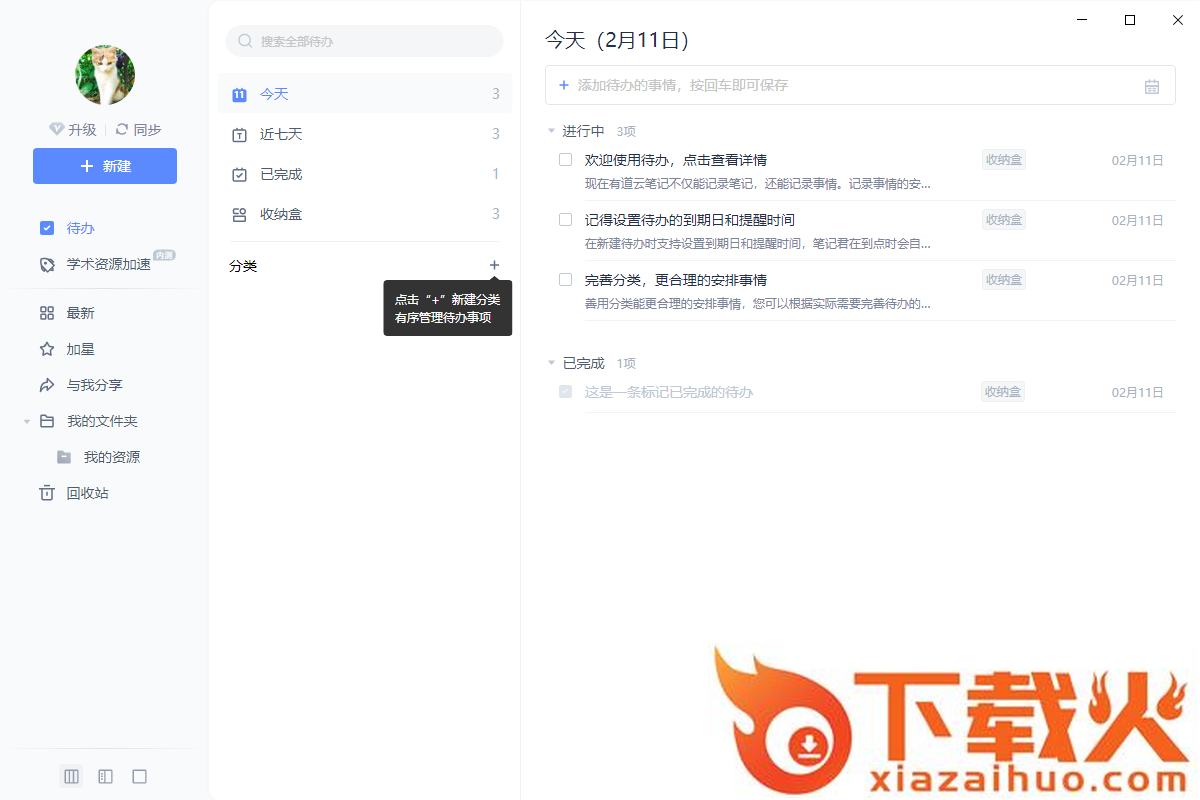Click the 升级 upgrade link

pos(73,129)
